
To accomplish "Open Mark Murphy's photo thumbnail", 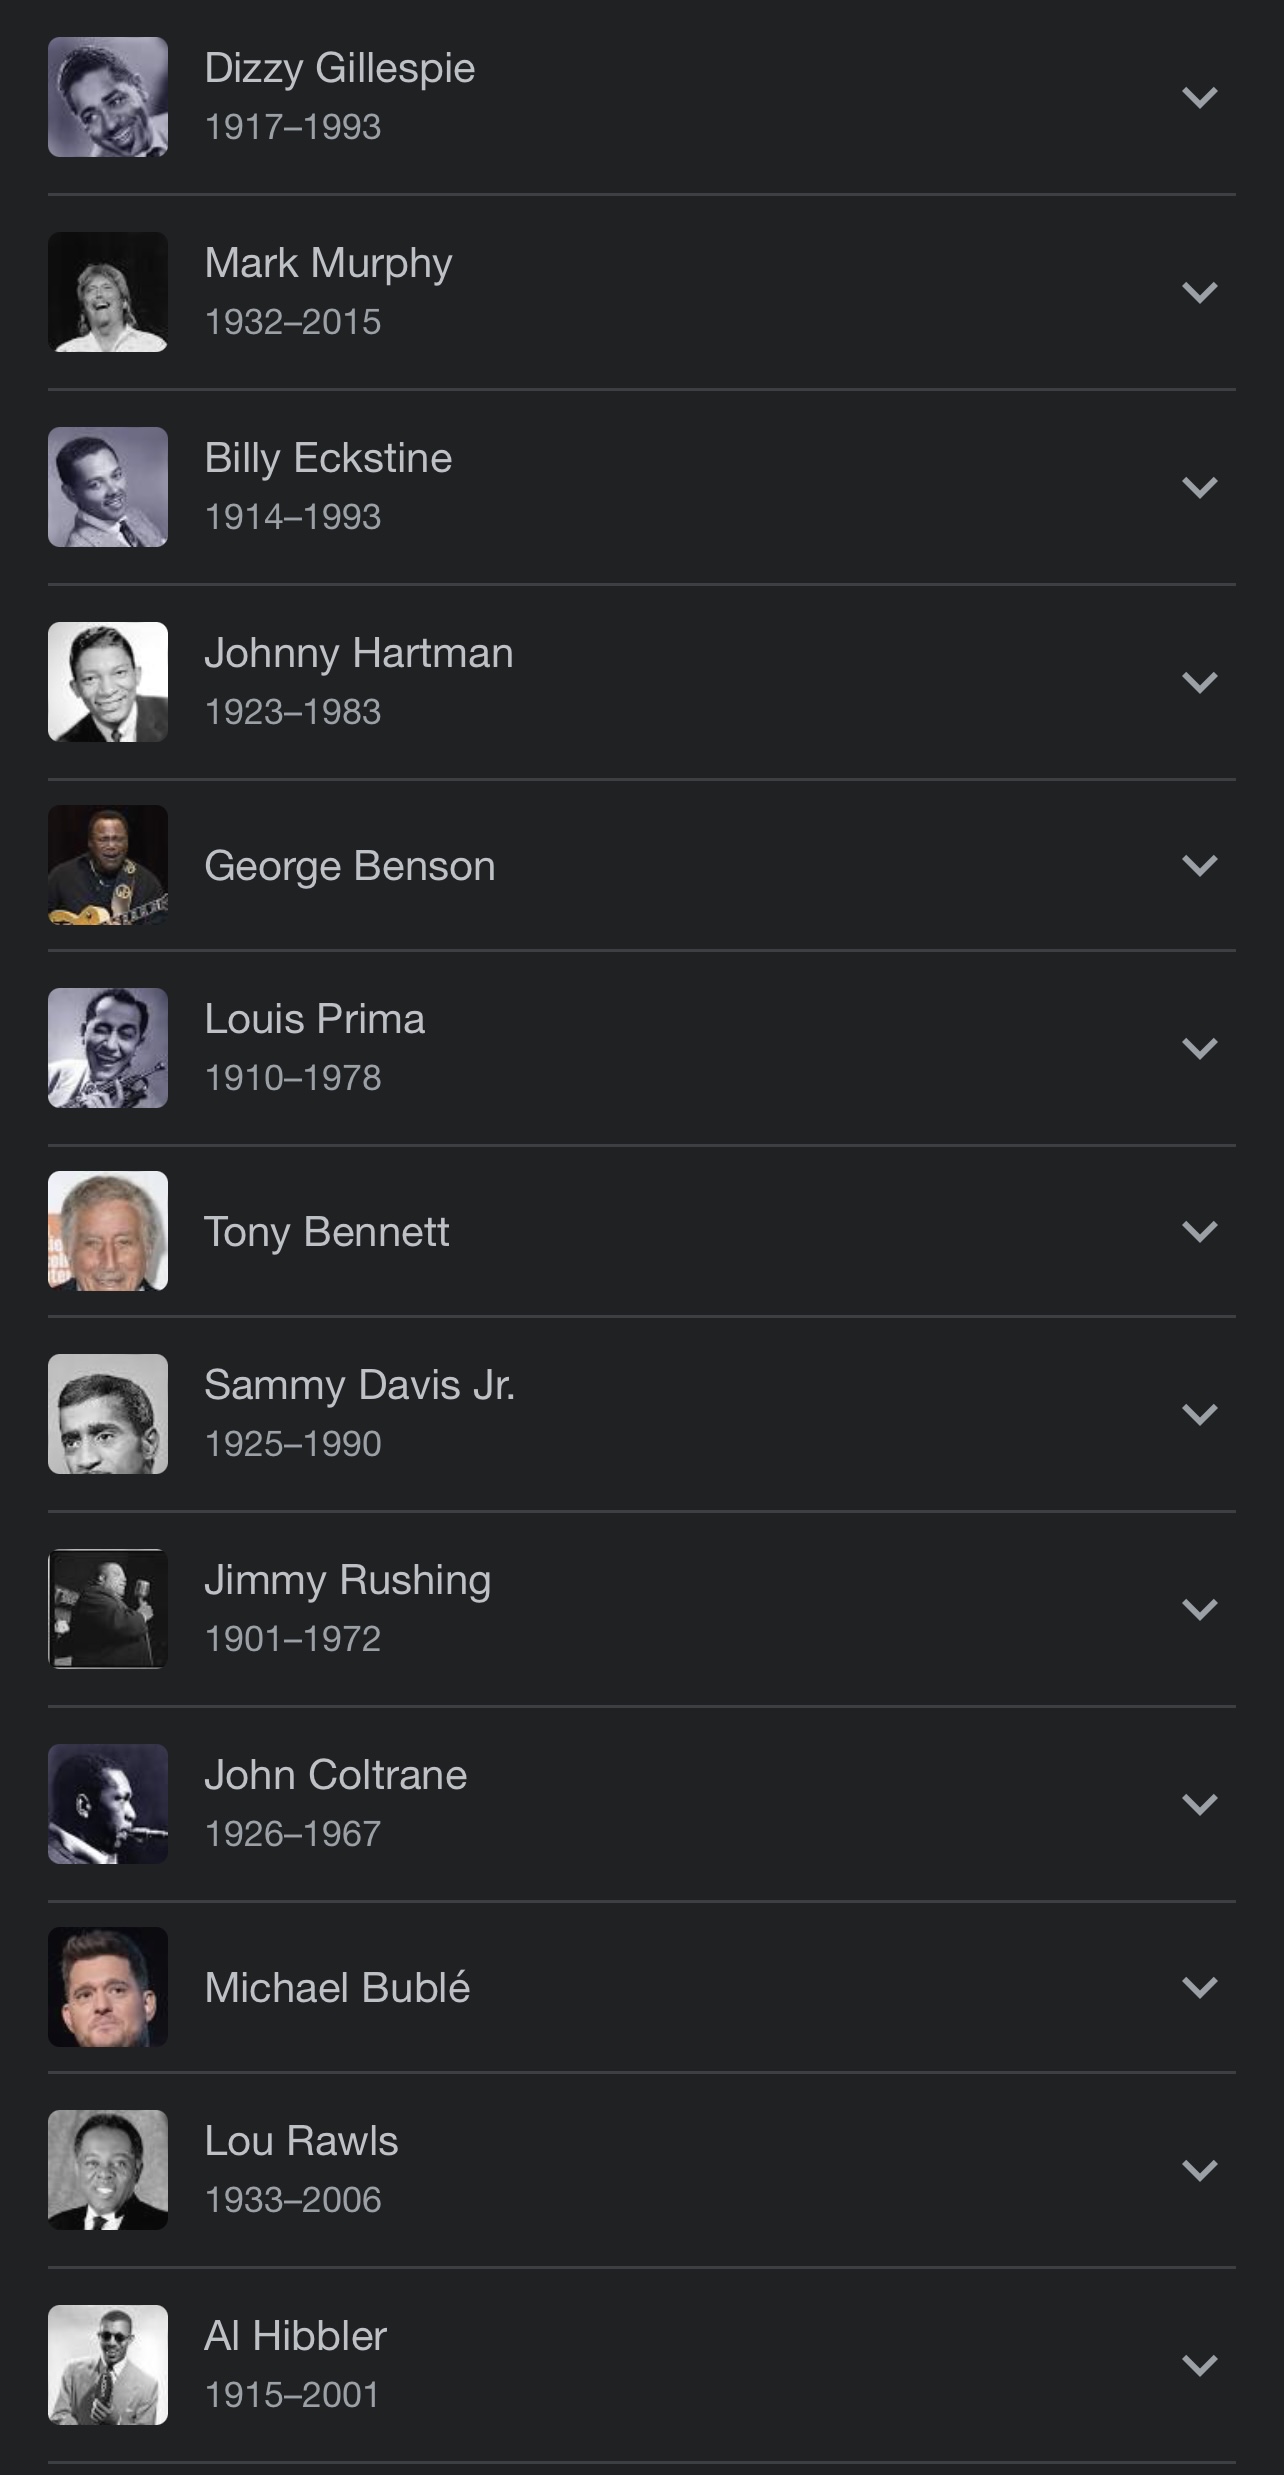I will [108, 292].
